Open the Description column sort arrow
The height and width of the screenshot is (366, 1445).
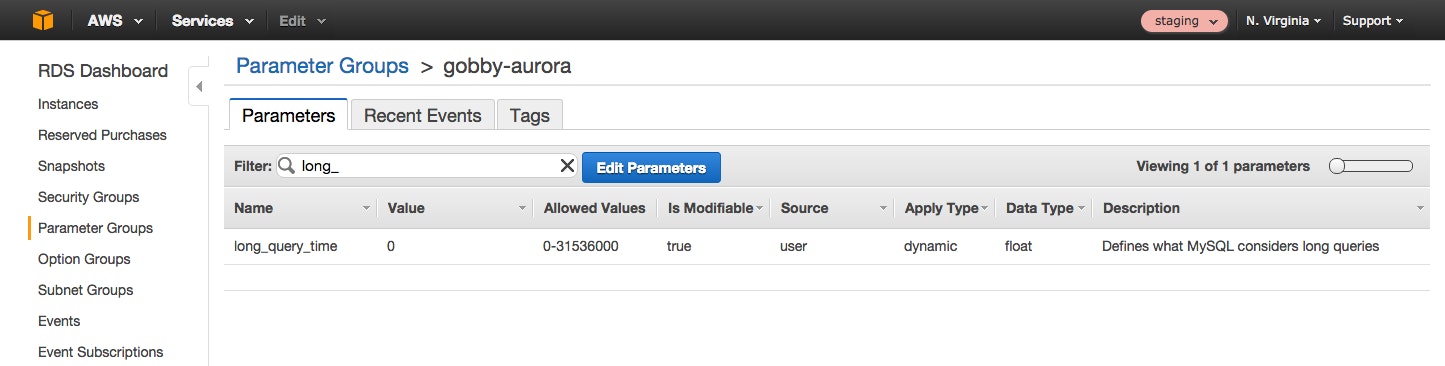click(x=1421, y=209)
